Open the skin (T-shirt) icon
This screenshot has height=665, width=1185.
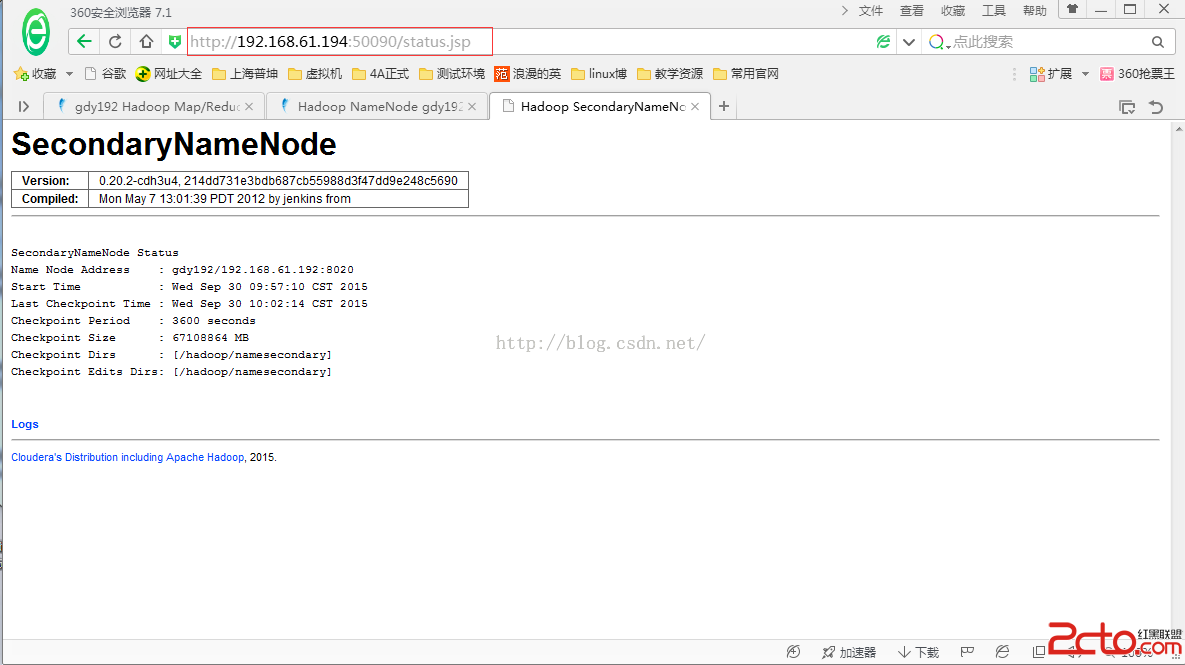(1072, 9)
